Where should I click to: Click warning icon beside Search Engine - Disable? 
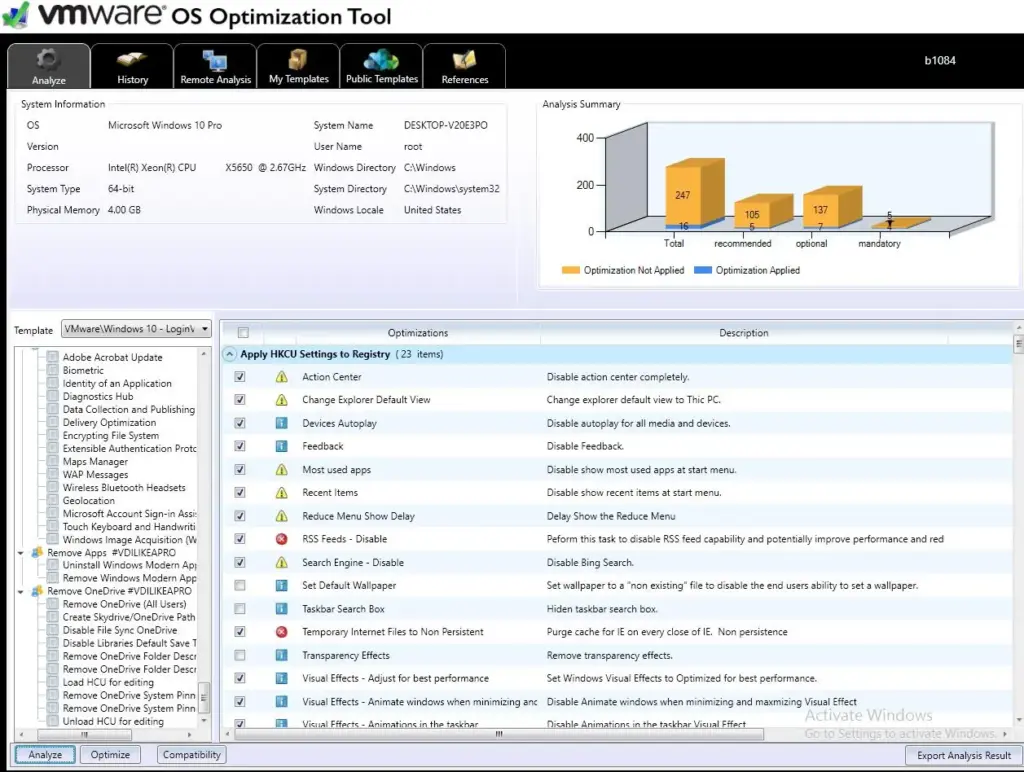coord(281,562)
